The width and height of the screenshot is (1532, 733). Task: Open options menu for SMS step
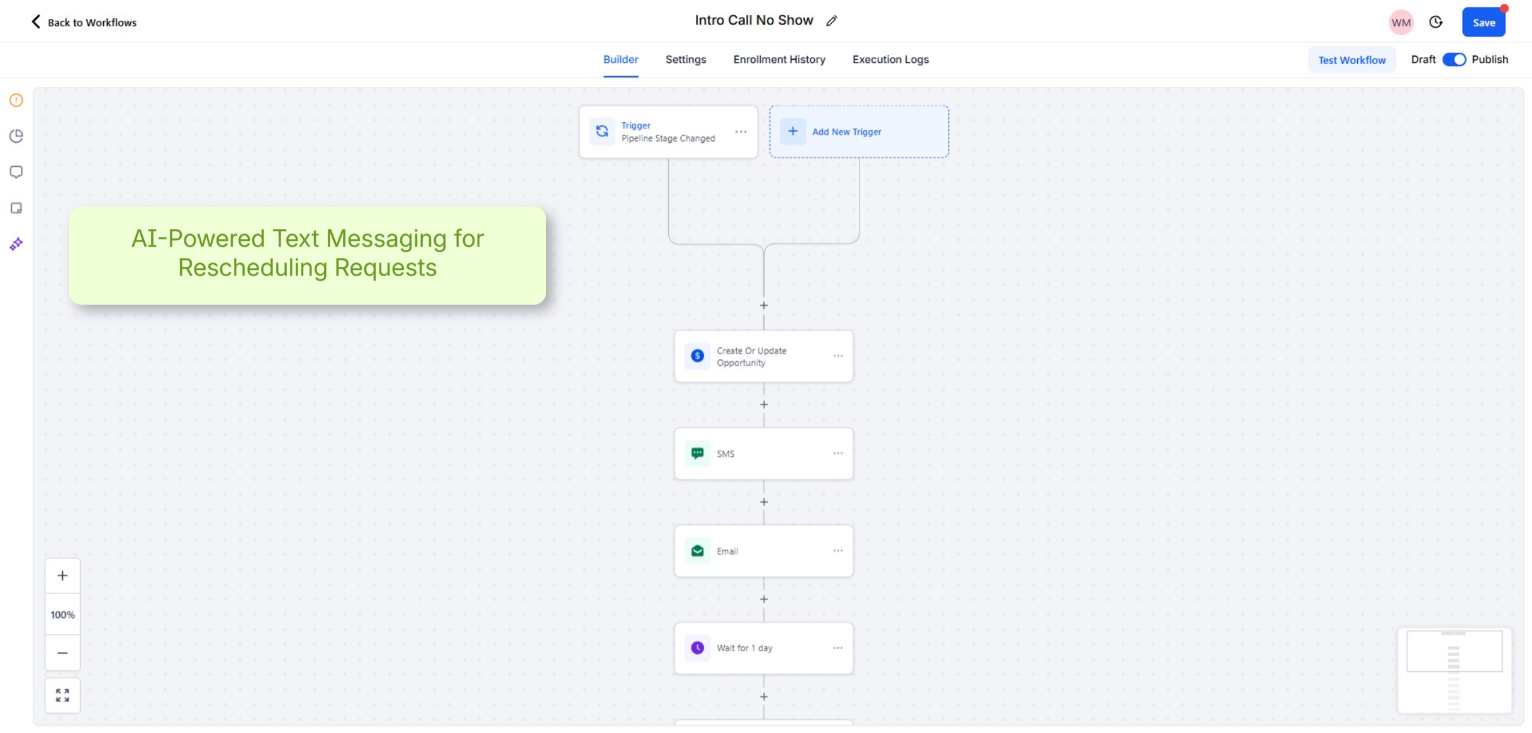click(x=838, y=454)
